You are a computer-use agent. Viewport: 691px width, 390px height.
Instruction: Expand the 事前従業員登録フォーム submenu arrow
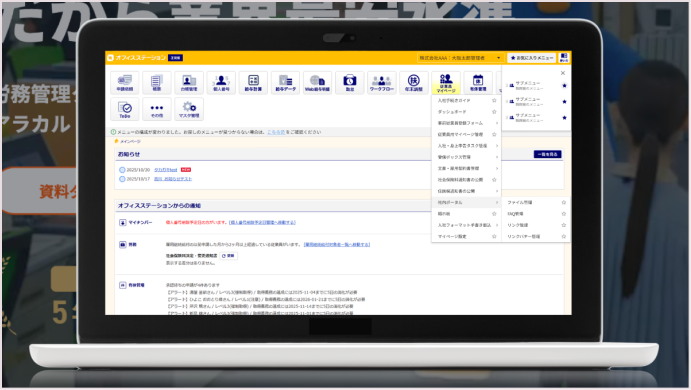tap(497, 123)
